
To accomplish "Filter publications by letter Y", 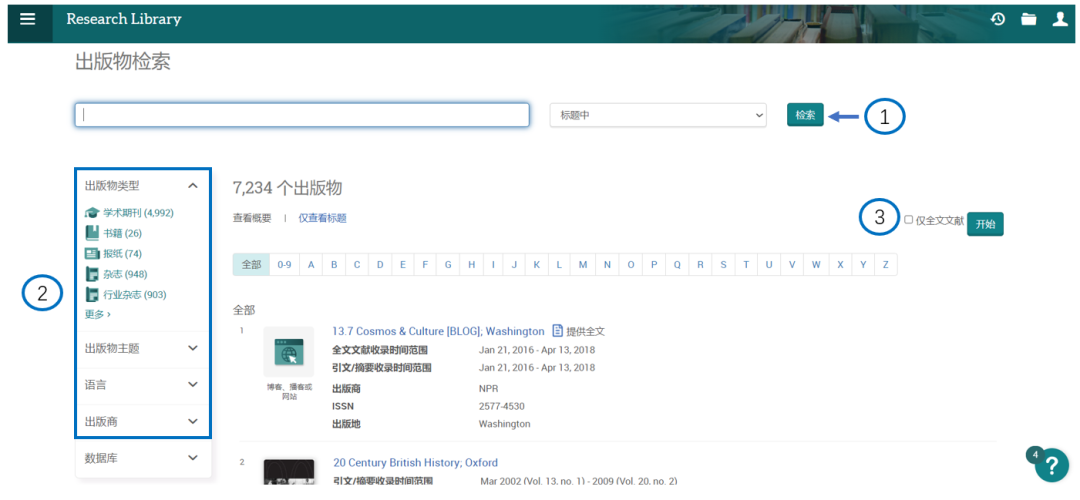I will coord(863,264).
